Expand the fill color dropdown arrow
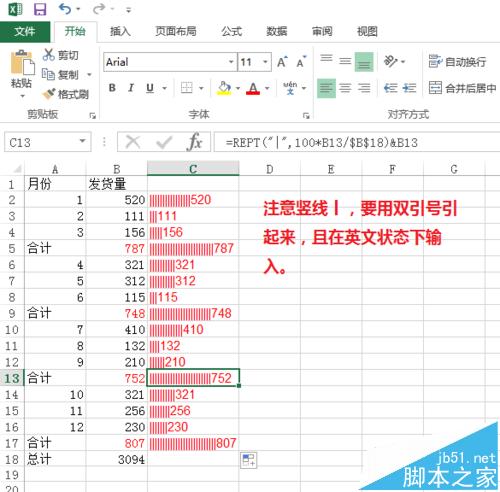500x492 pixels. click(x=238, y=88)
